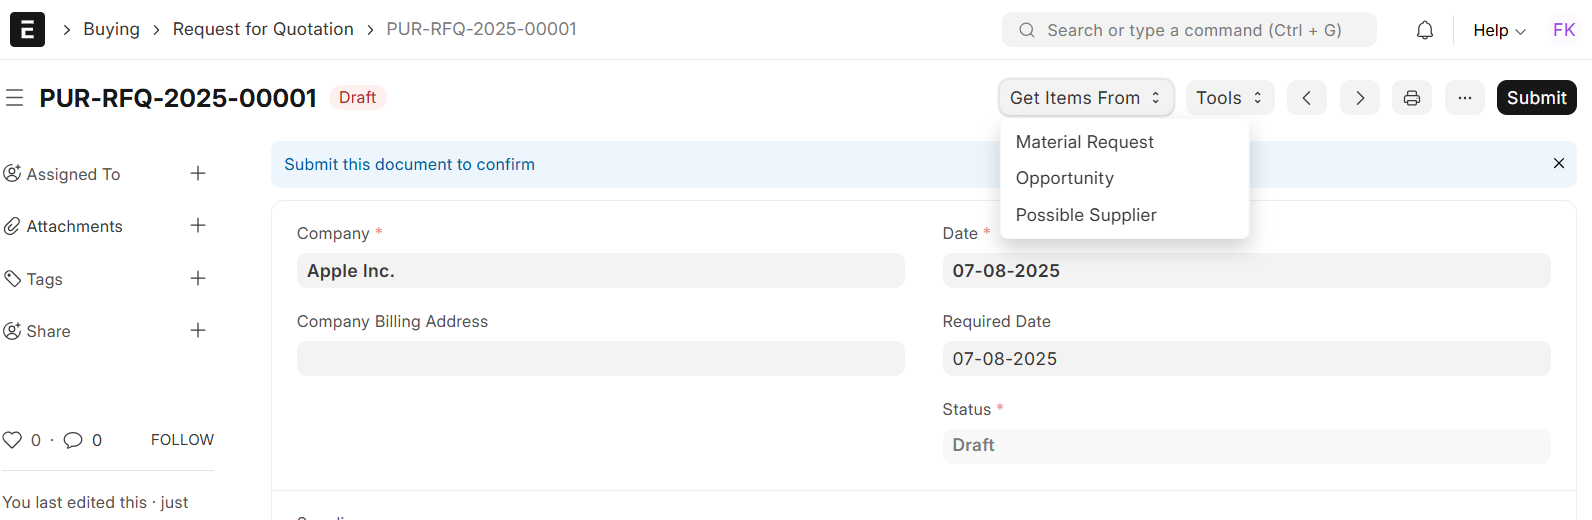Dismiss the submit confirmation banner
1592x520 pixels.
[1558, 164]
